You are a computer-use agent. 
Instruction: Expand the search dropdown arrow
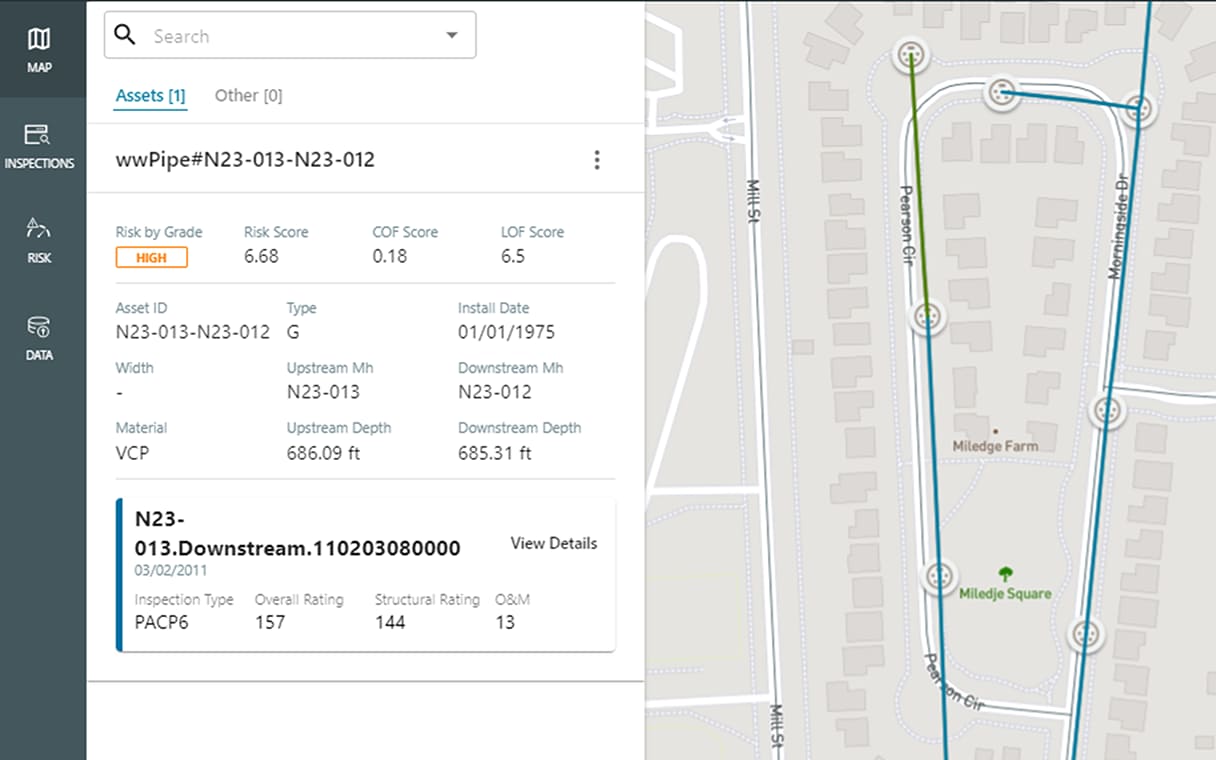[x=452, y=36]
